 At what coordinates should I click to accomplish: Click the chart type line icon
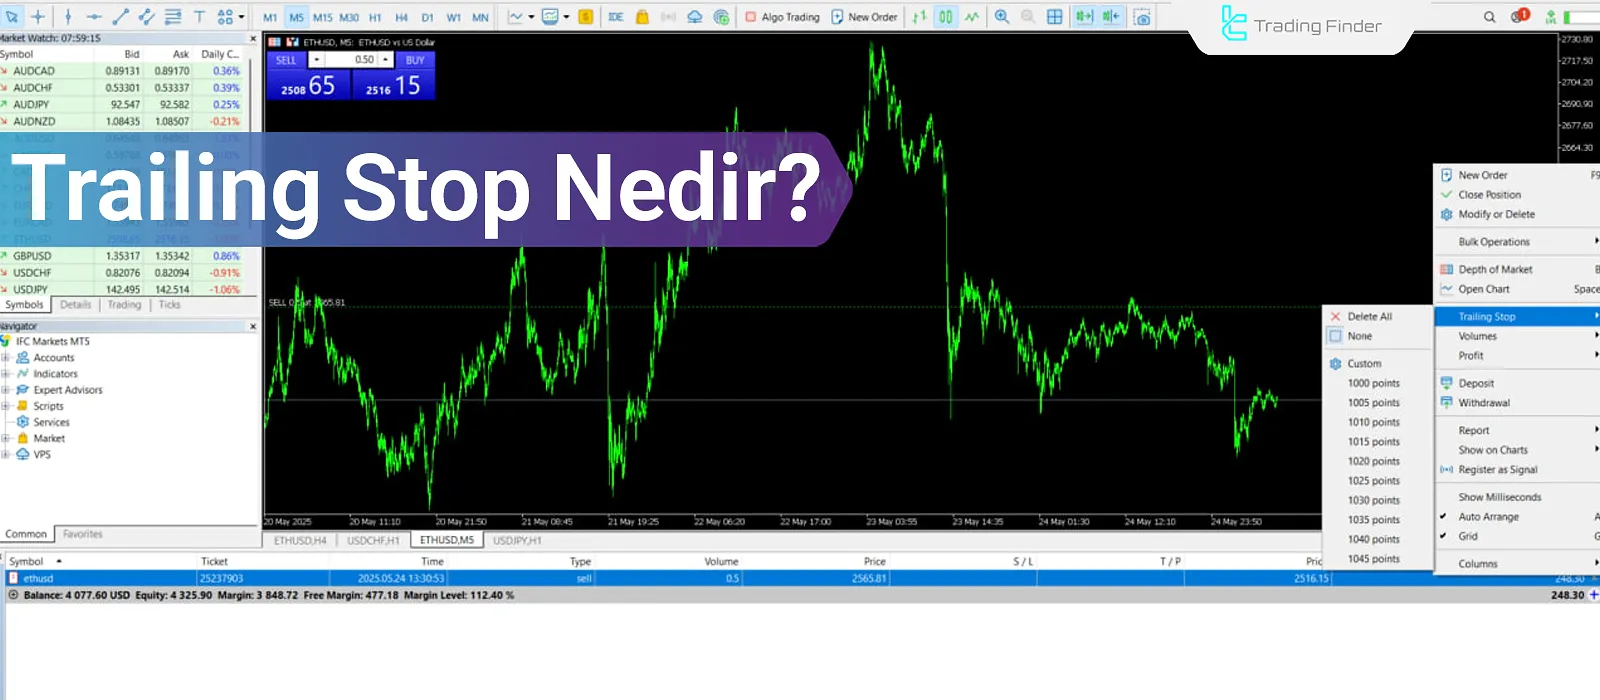515,16
